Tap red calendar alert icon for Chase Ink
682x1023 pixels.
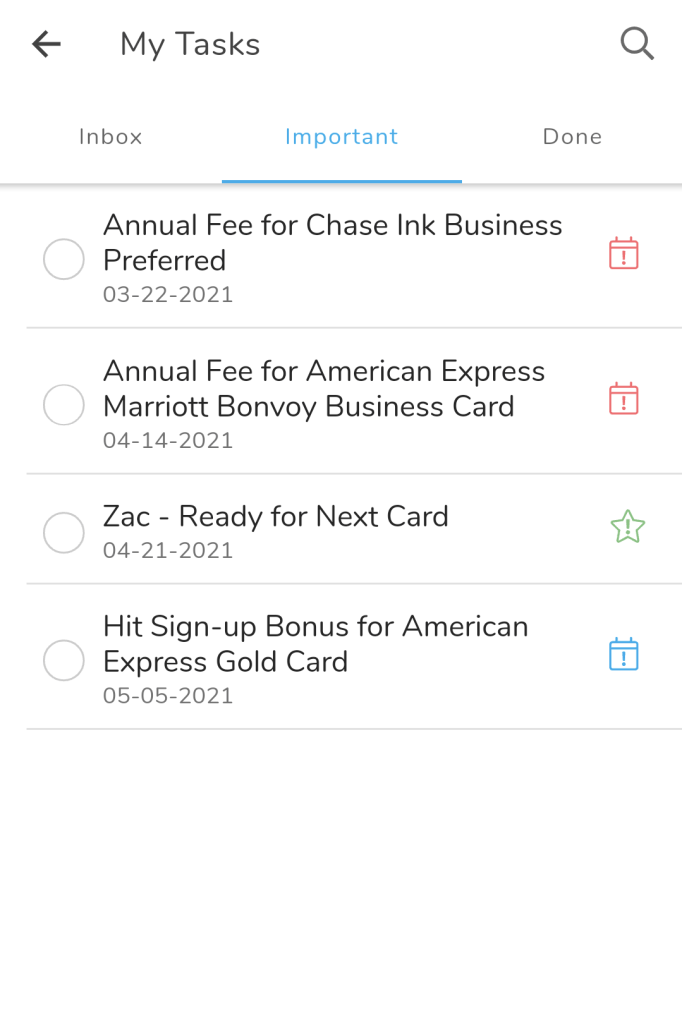tap(624, 254)
